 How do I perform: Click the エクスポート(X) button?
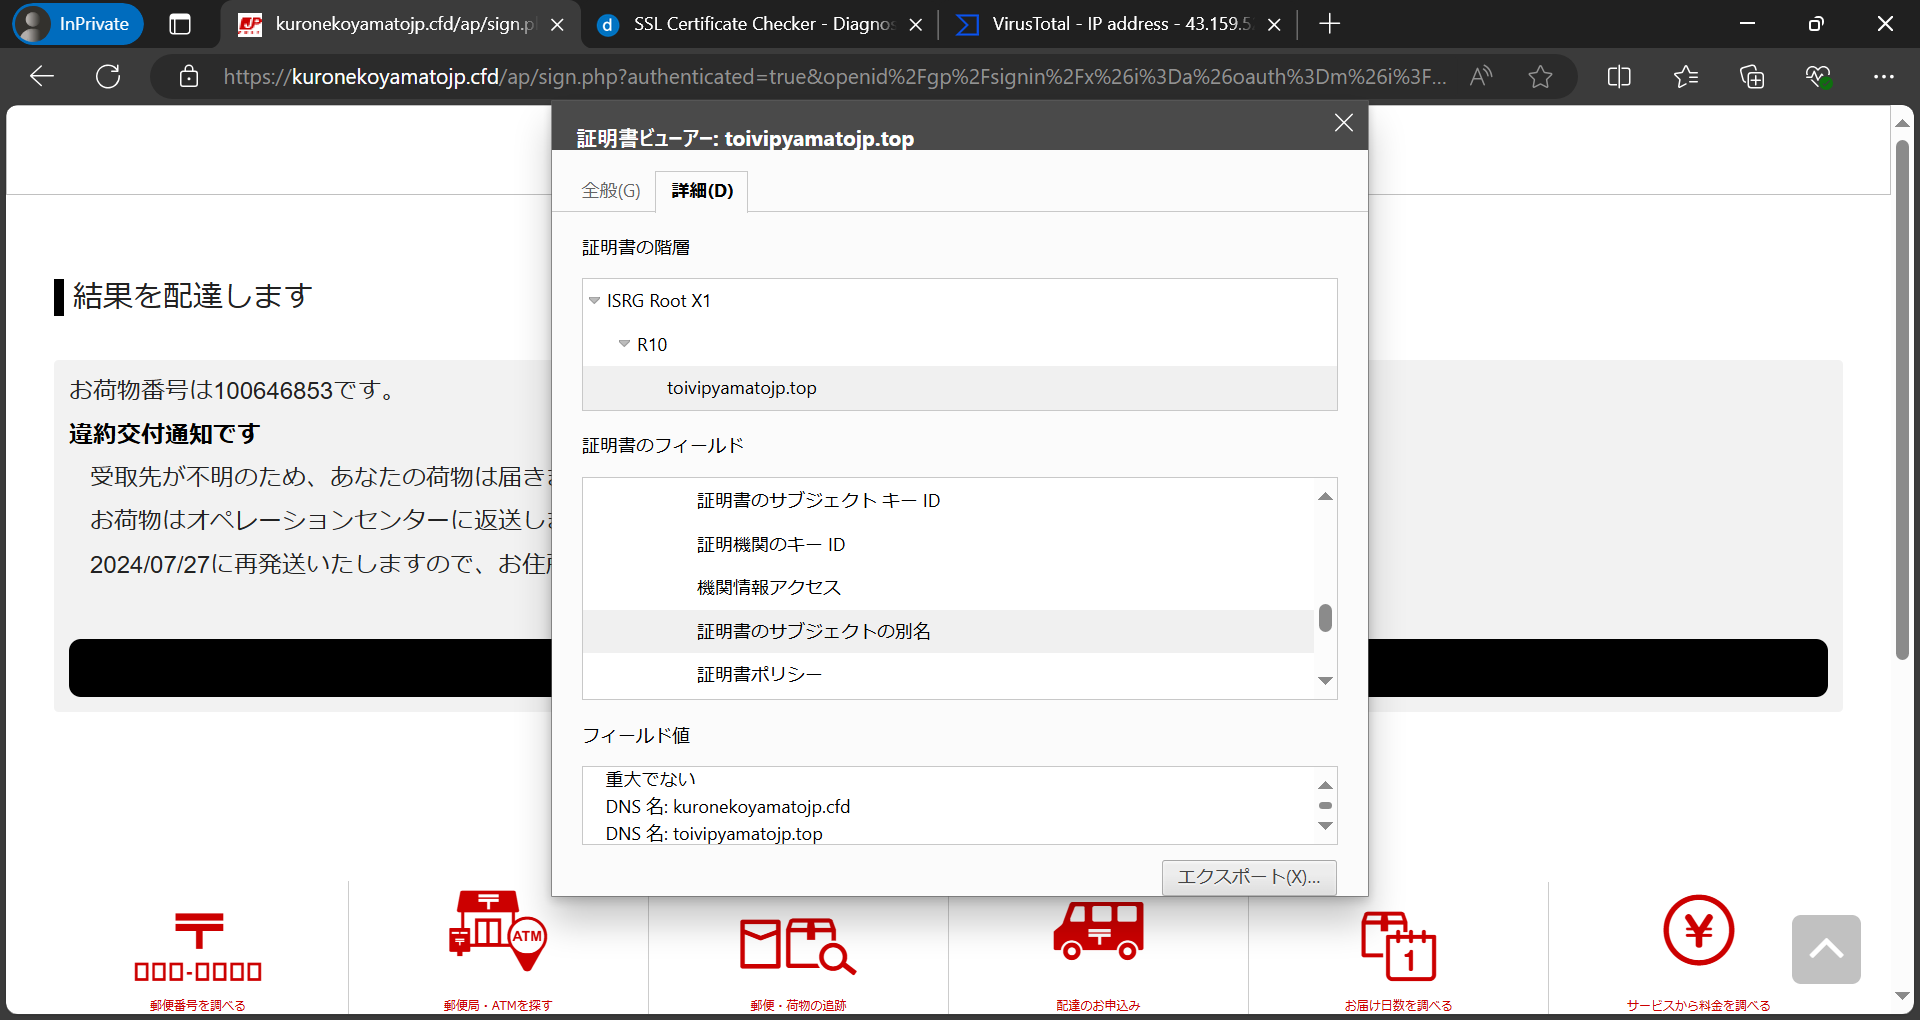coord(1248,877)
